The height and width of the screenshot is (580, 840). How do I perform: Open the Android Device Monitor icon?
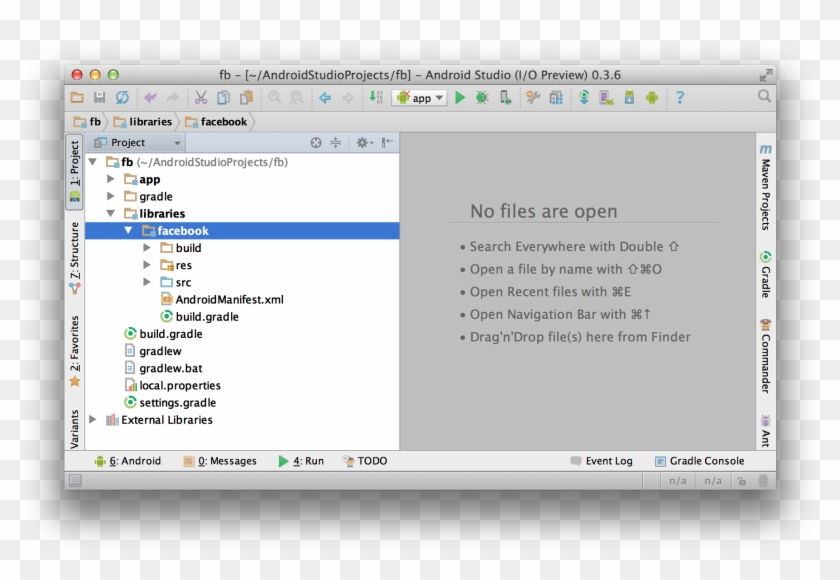coord(652,97)
